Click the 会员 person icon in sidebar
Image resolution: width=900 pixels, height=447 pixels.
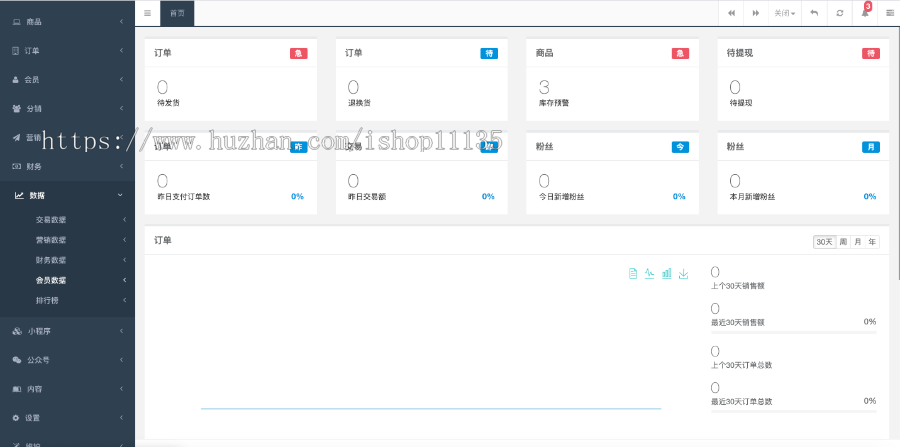pos(16,80)
